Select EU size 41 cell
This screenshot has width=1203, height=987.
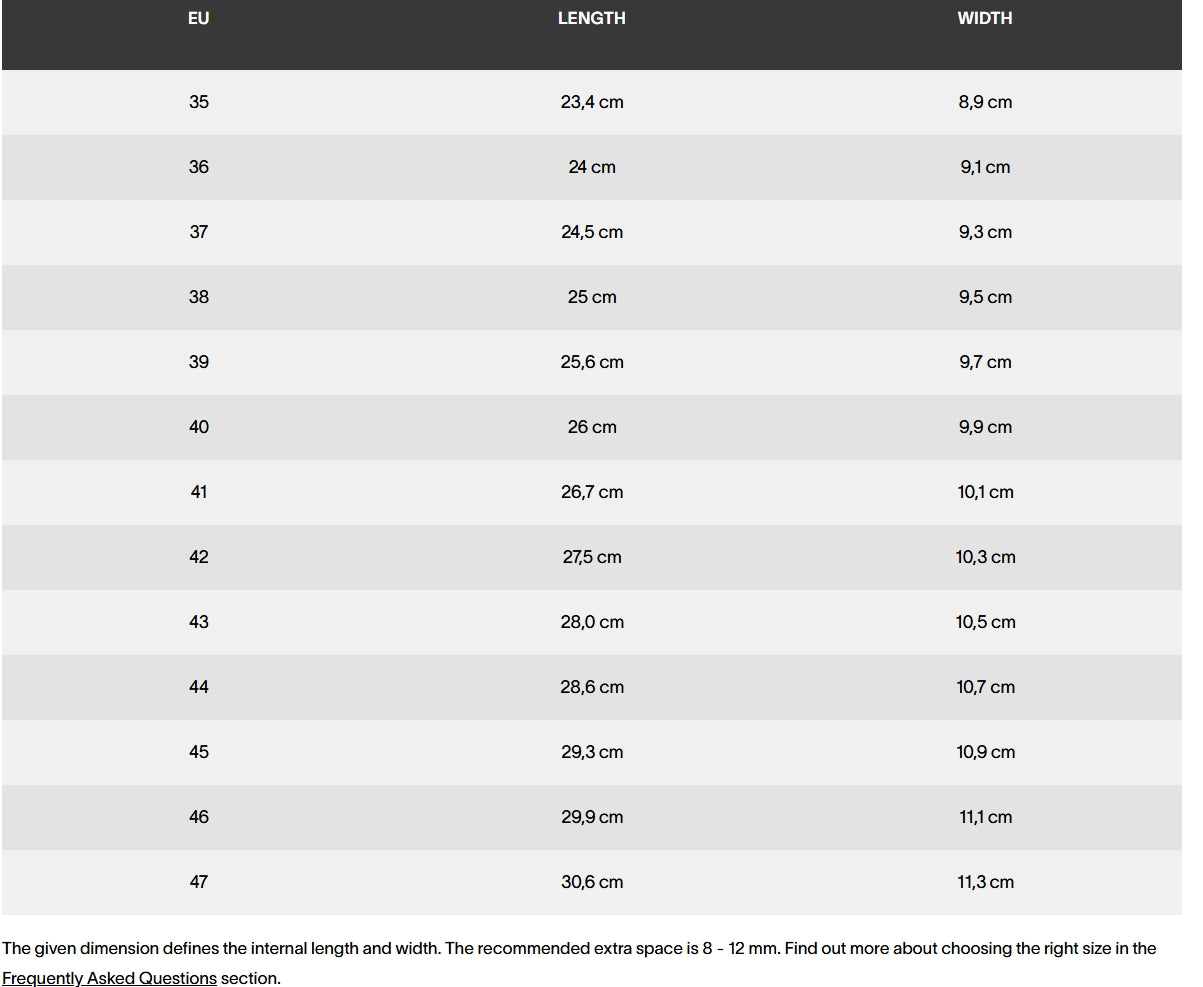coord(199,492)
